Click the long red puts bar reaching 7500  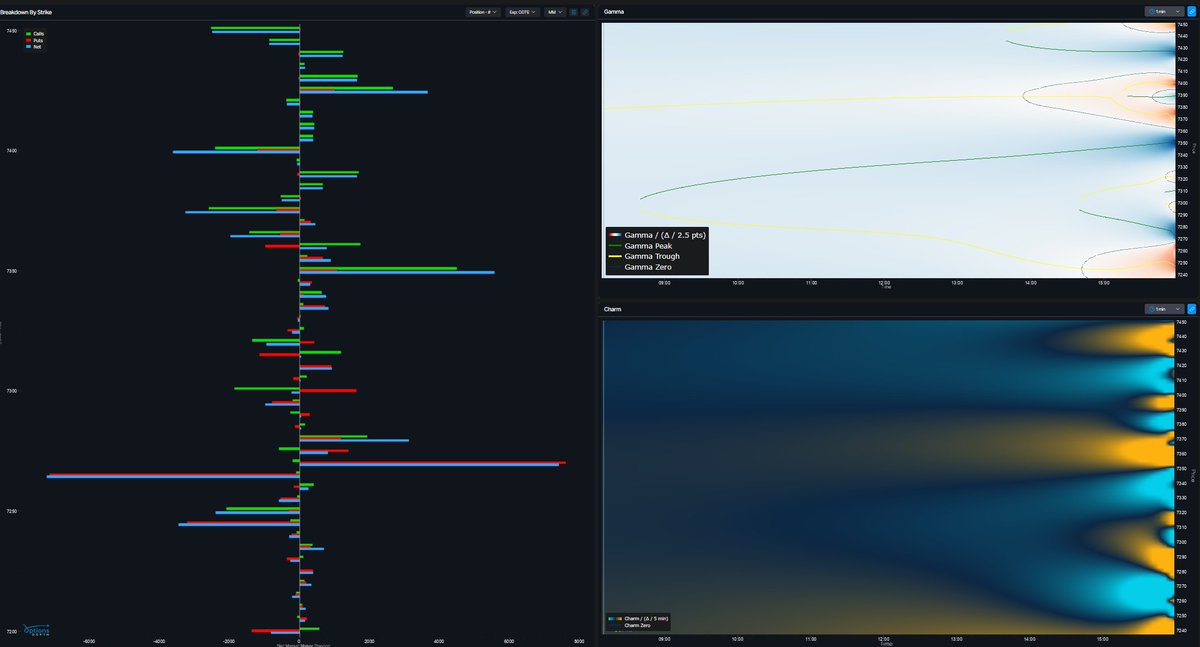[433, 462]
